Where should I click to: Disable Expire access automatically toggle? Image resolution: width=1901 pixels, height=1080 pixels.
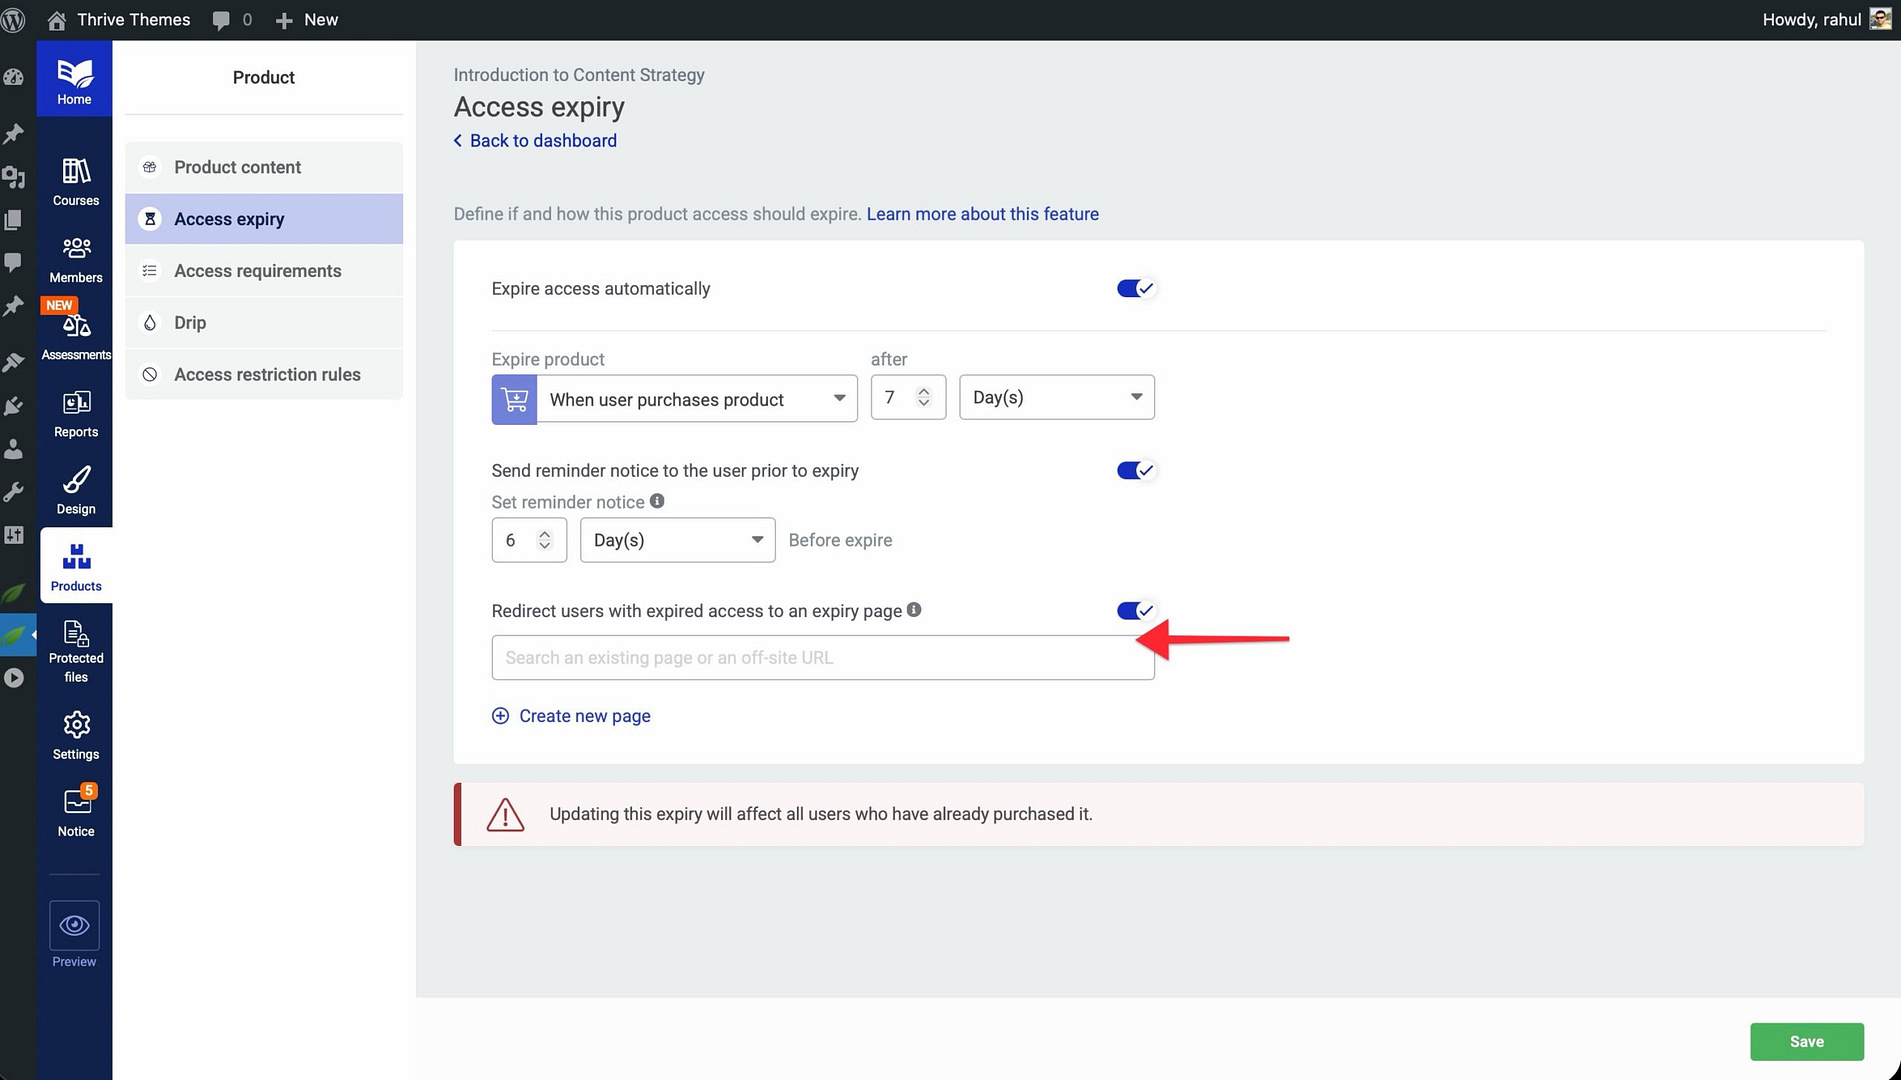click(1135, 289)
